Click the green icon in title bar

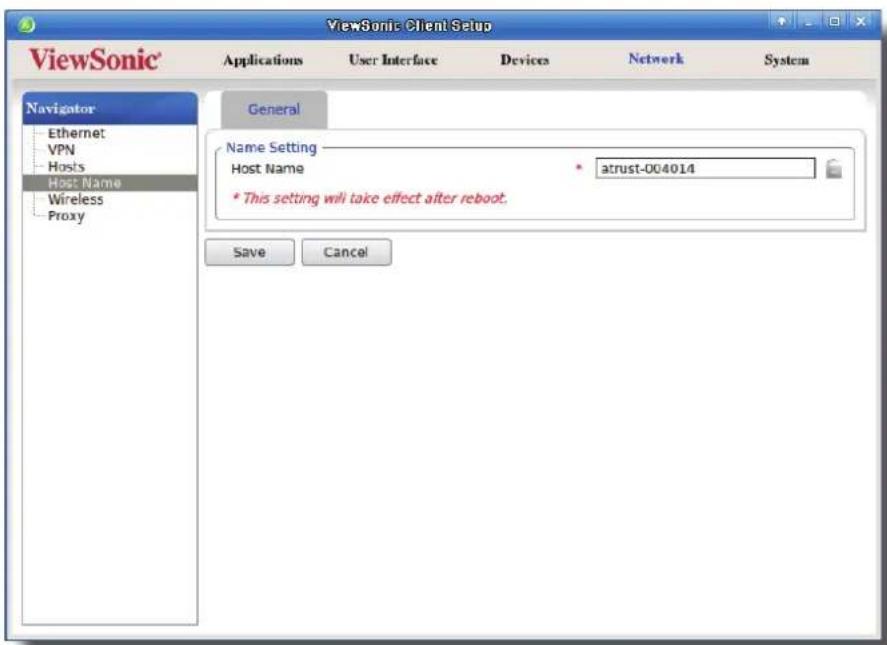[x=26, y=25]
